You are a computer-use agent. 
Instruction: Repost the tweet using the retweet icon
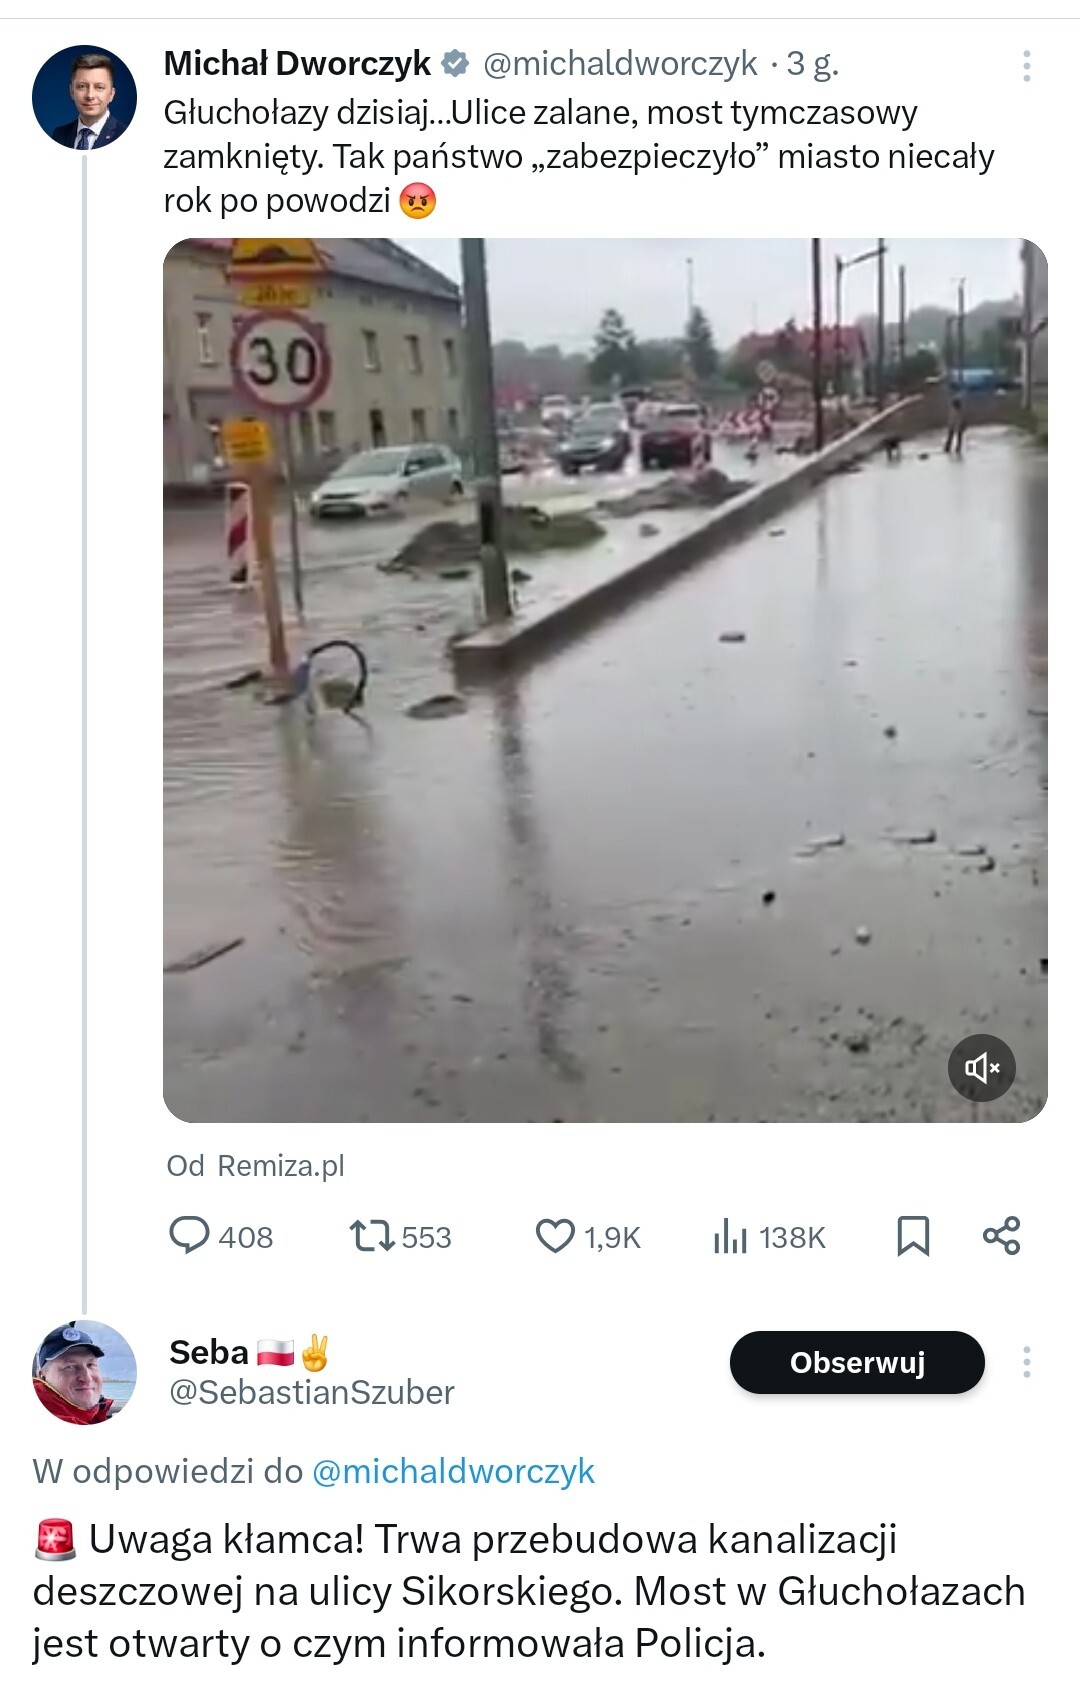(x=372, y=1236)
